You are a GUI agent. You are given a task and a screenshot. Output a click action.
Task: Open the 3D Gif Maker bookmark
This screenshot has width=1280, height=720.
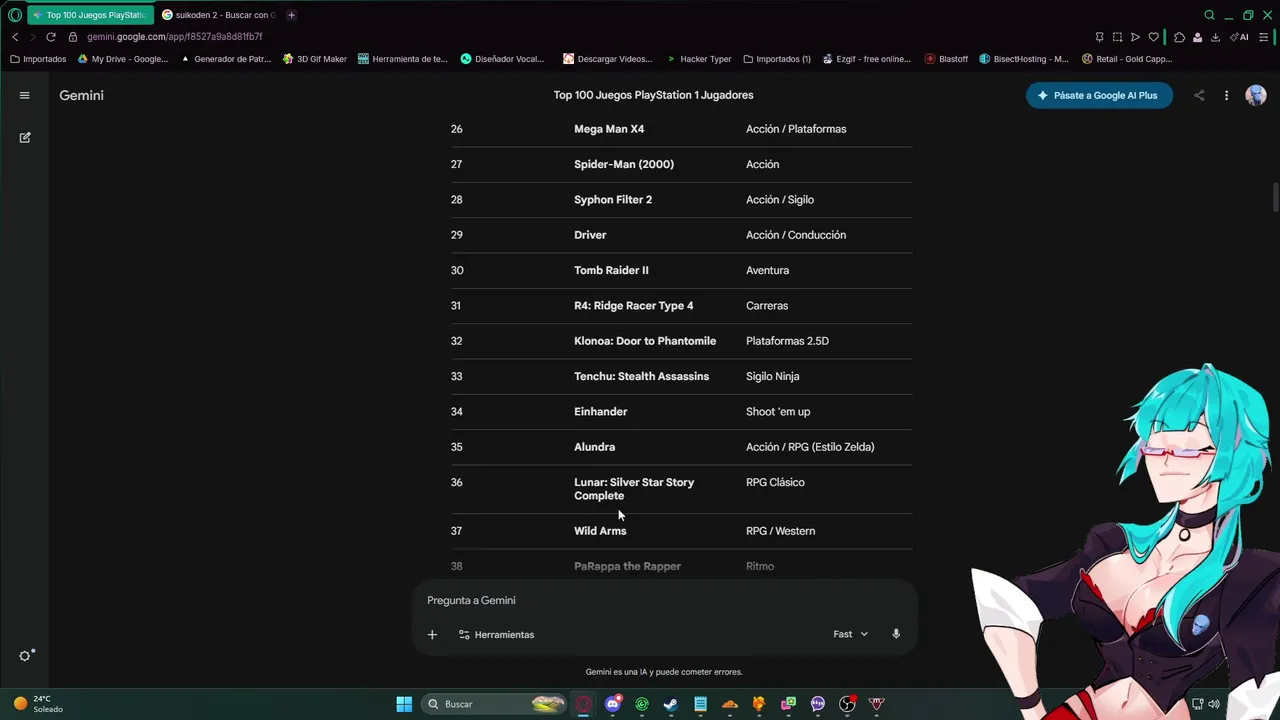314,59
